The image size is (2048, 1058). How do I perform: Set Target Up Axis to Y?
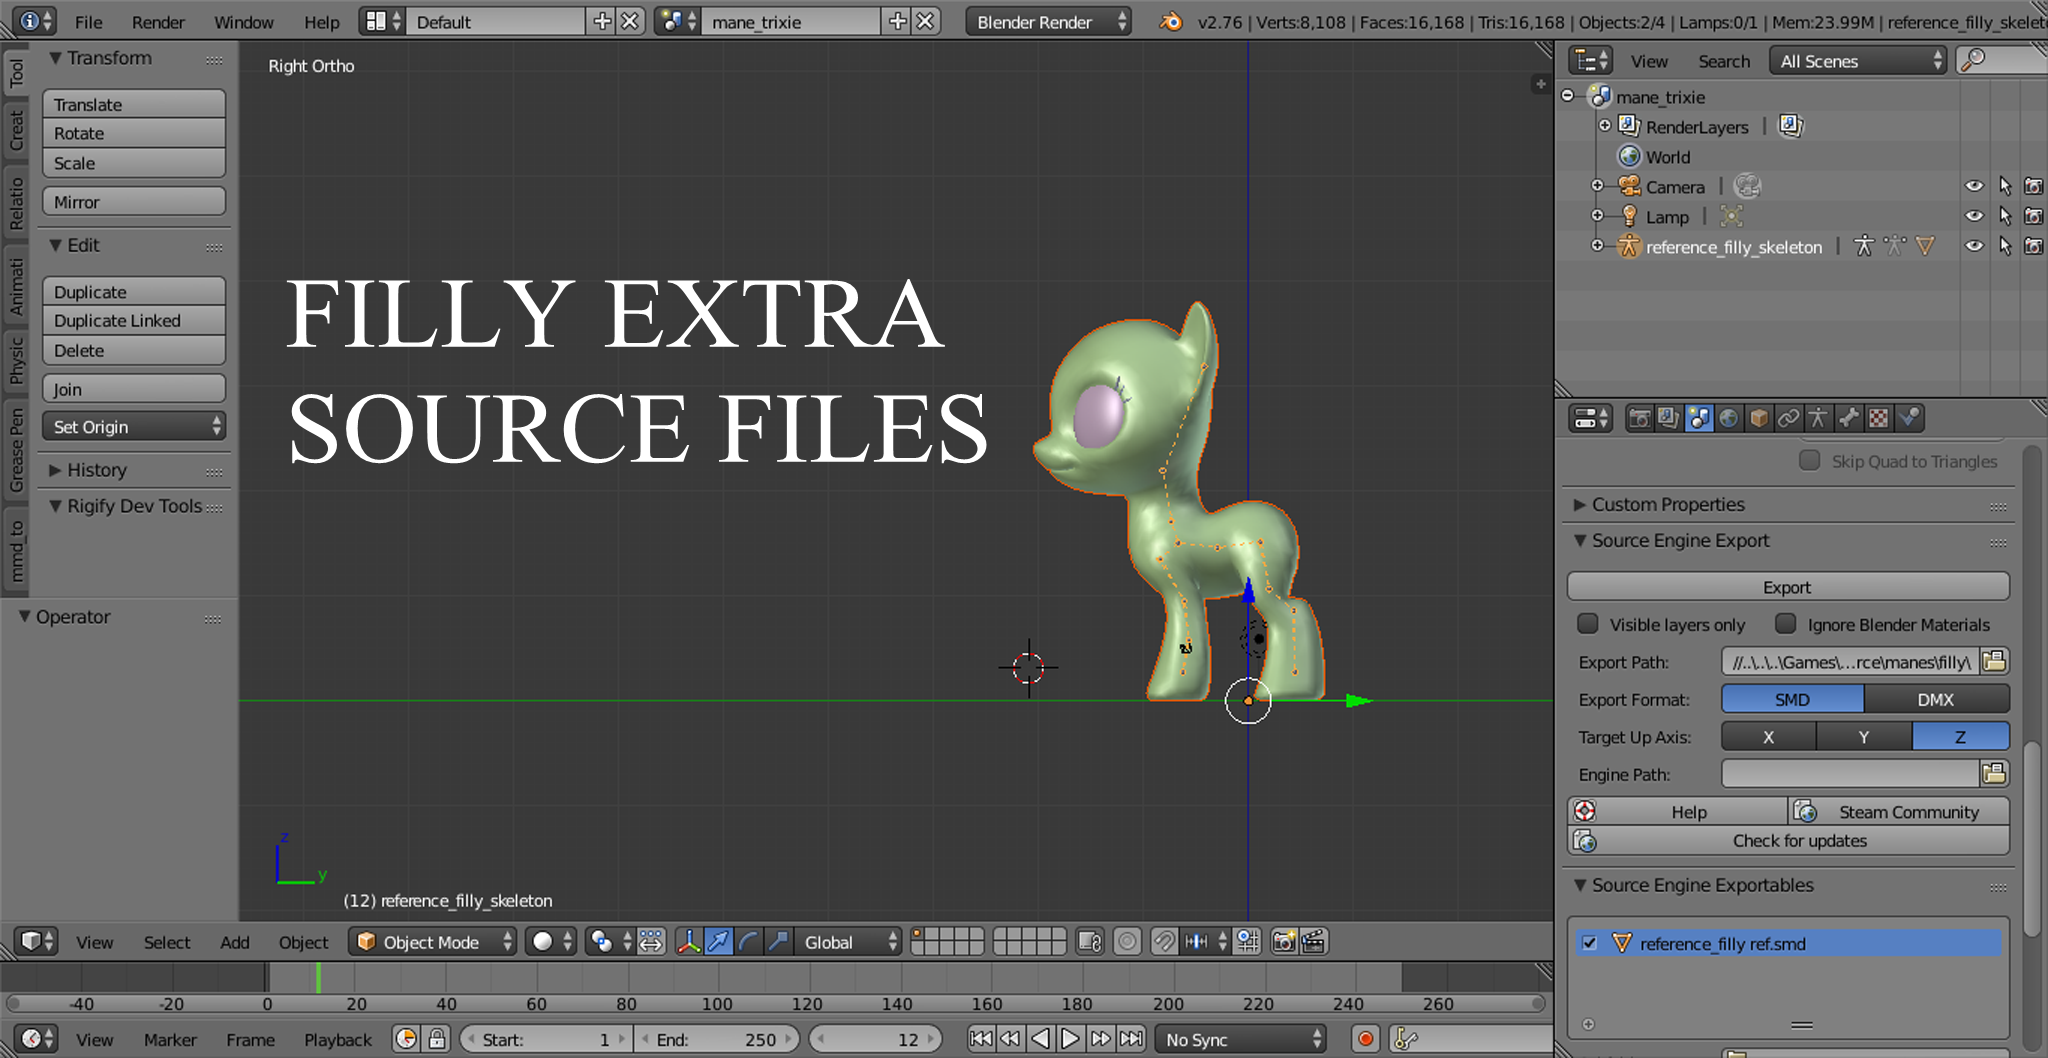coord(1864,737)
